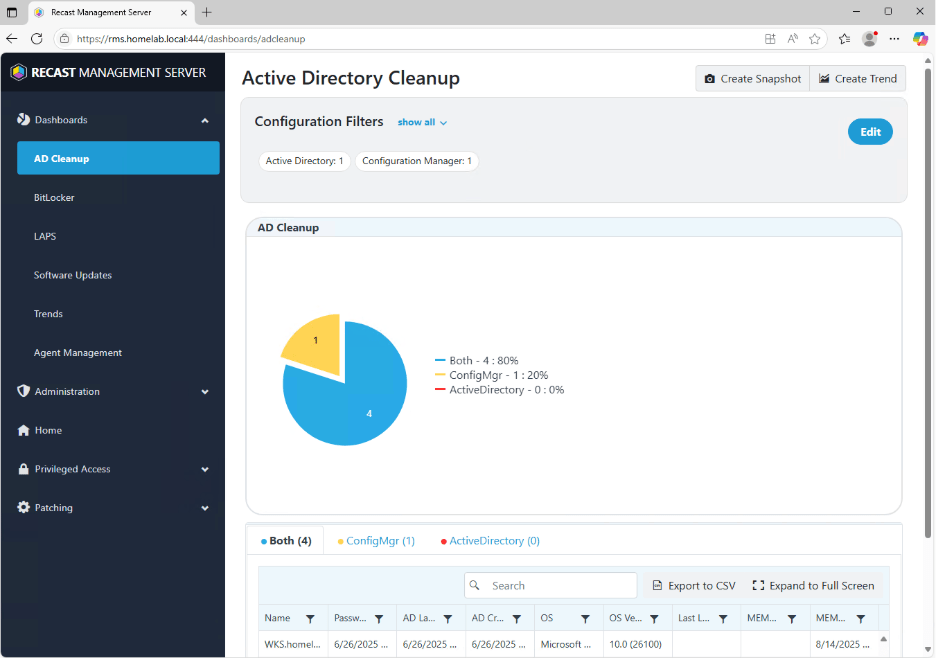The height and width of the screenshot is (658, 936).
Task: Click the Recast Management Server logo
Action: click(16, 72)
